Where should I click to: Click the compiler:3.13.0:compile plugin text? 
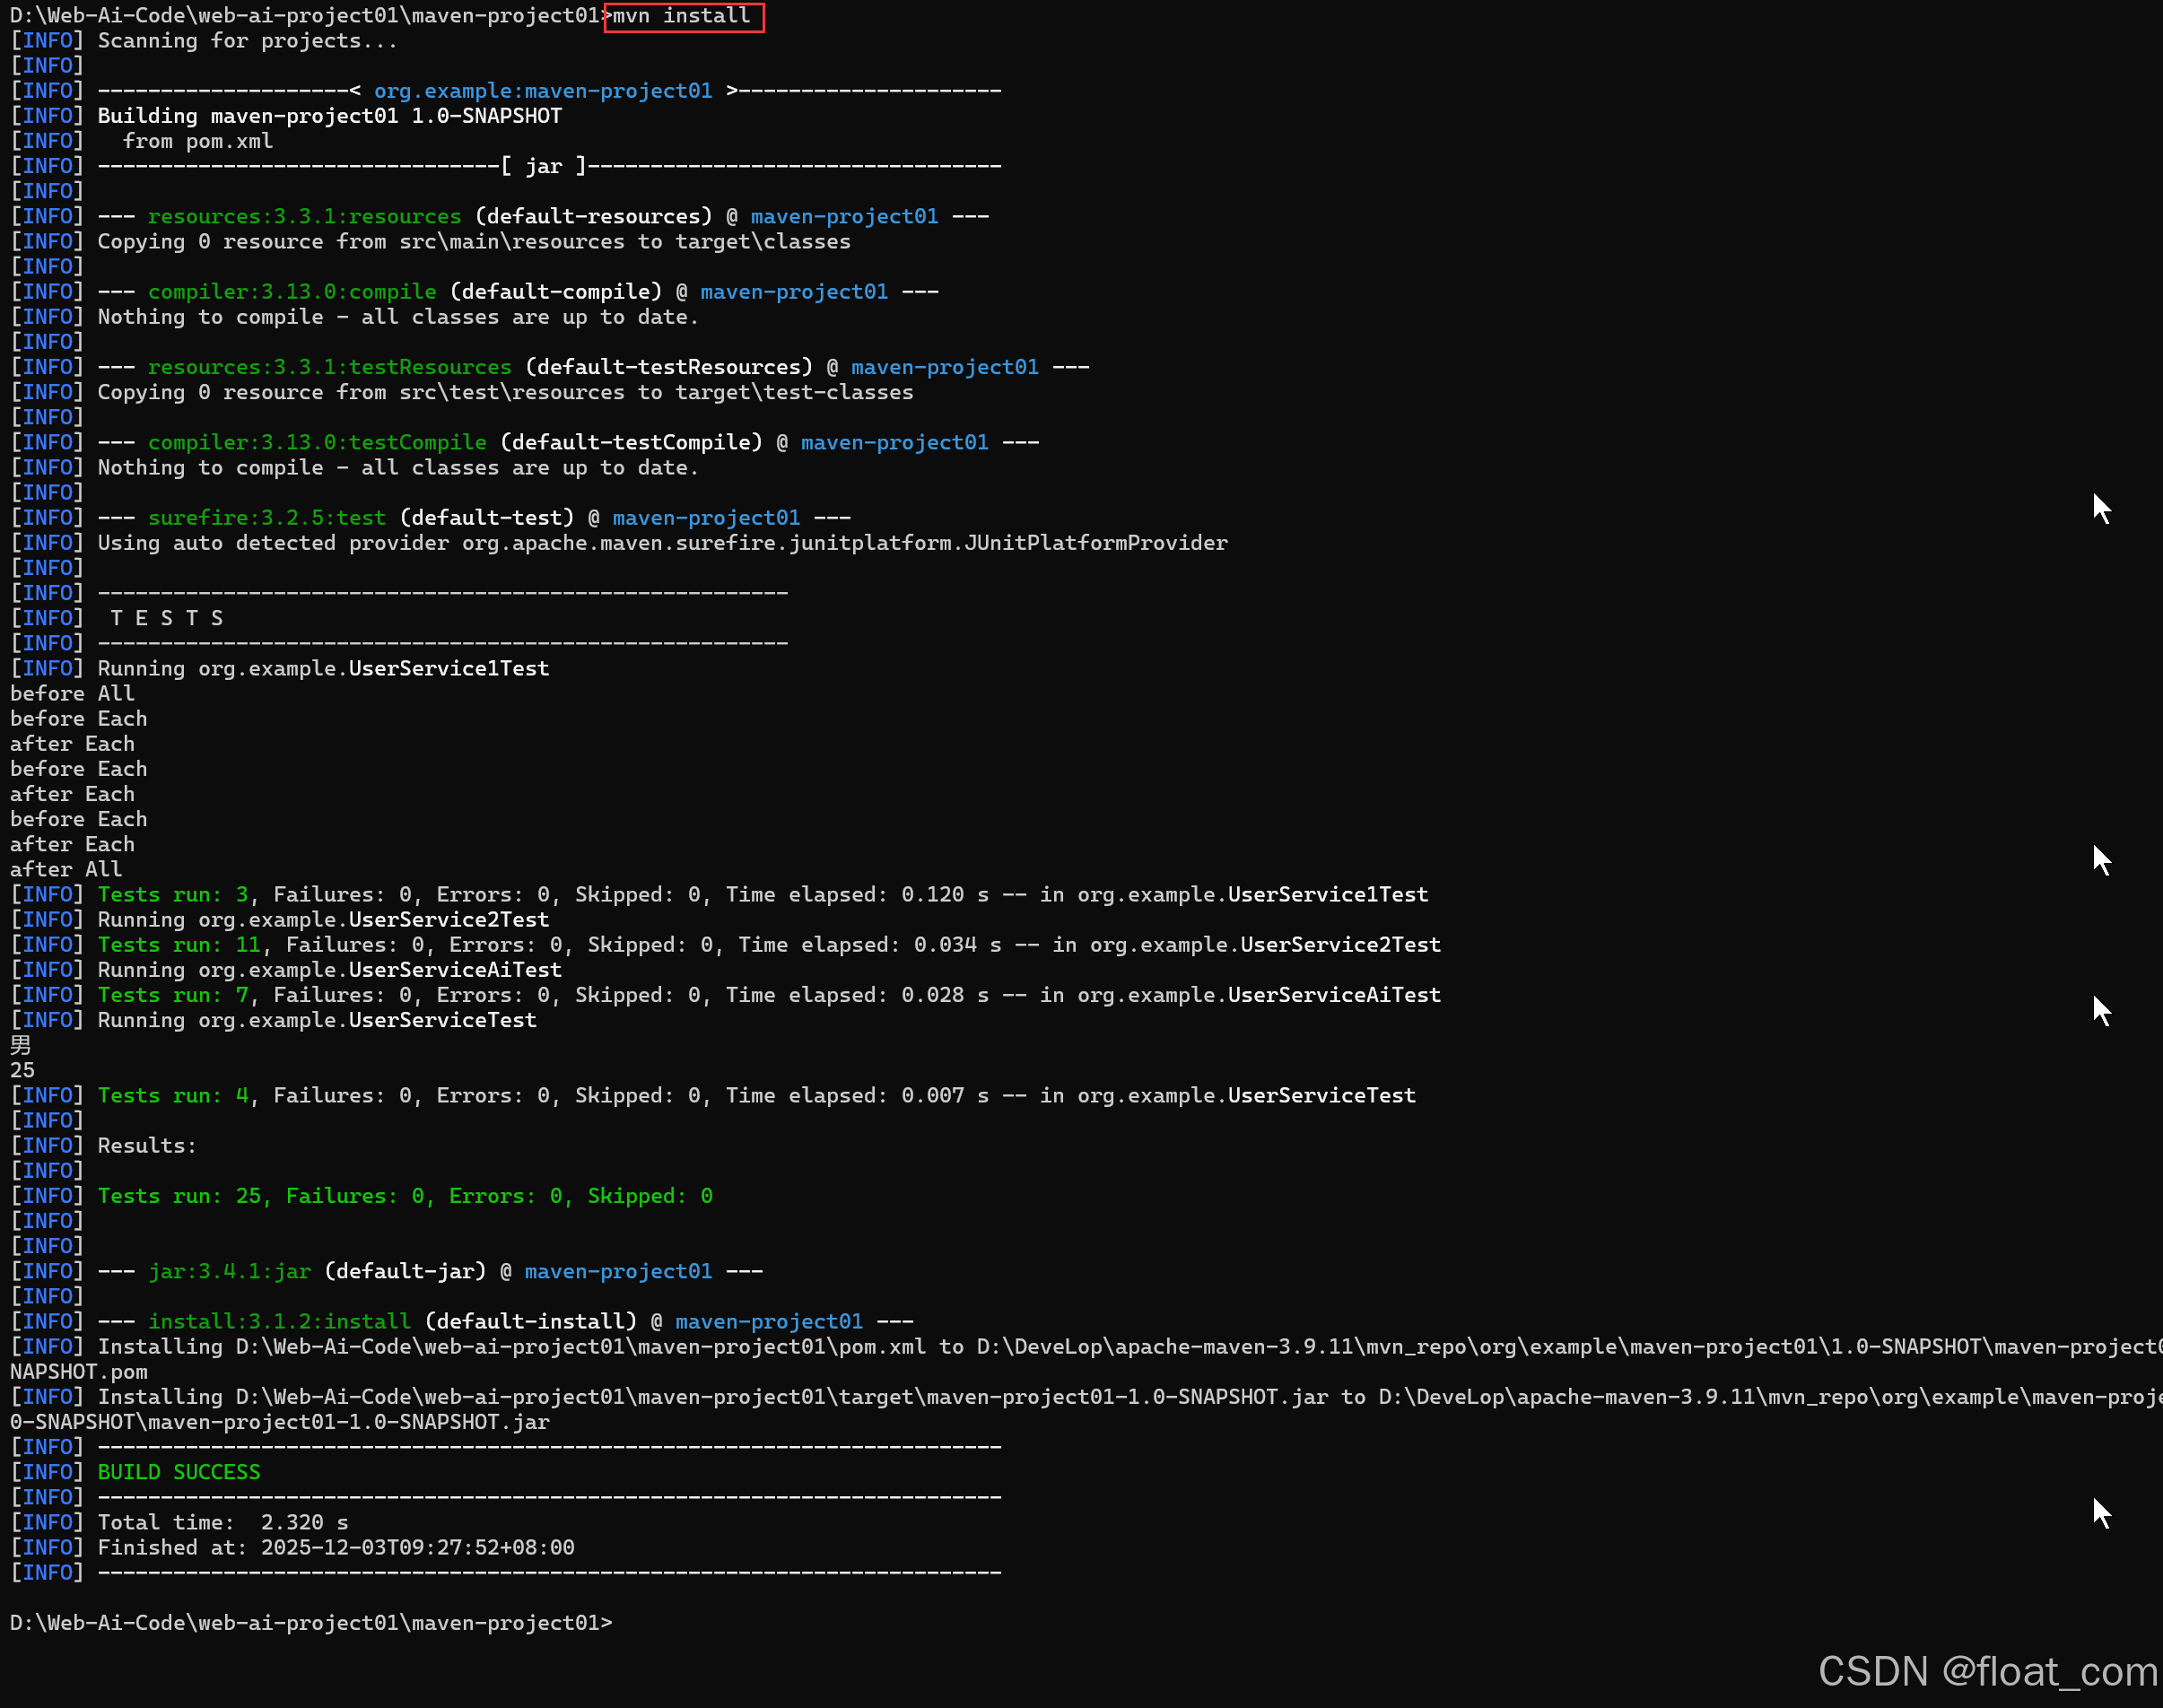(291, 292)
